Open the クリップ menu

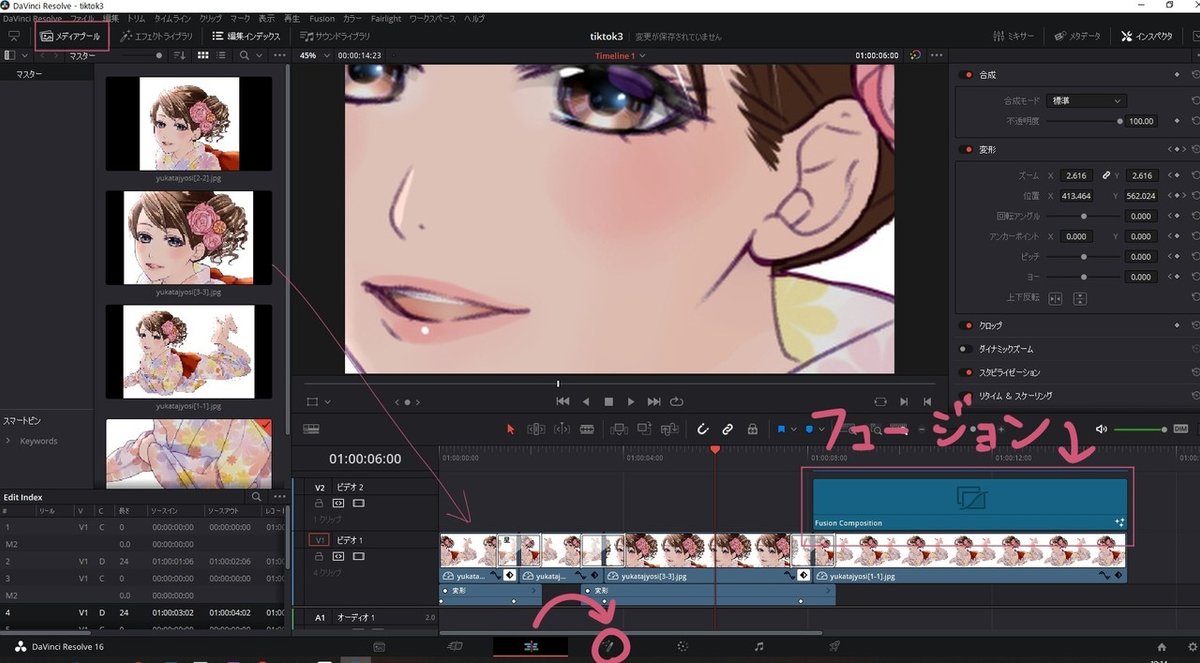[211, 19]
